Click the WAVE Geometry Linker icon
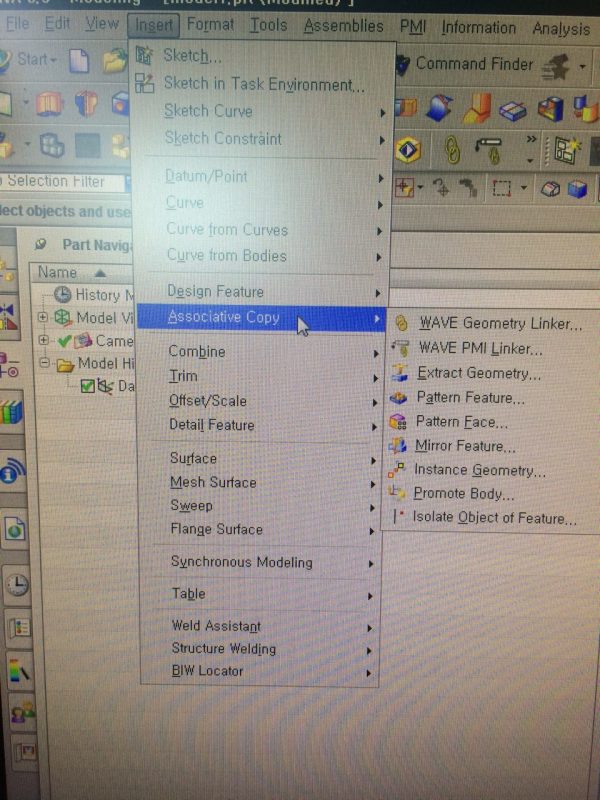The width and height of the screenshot is (600, 800). coord(402,323)
